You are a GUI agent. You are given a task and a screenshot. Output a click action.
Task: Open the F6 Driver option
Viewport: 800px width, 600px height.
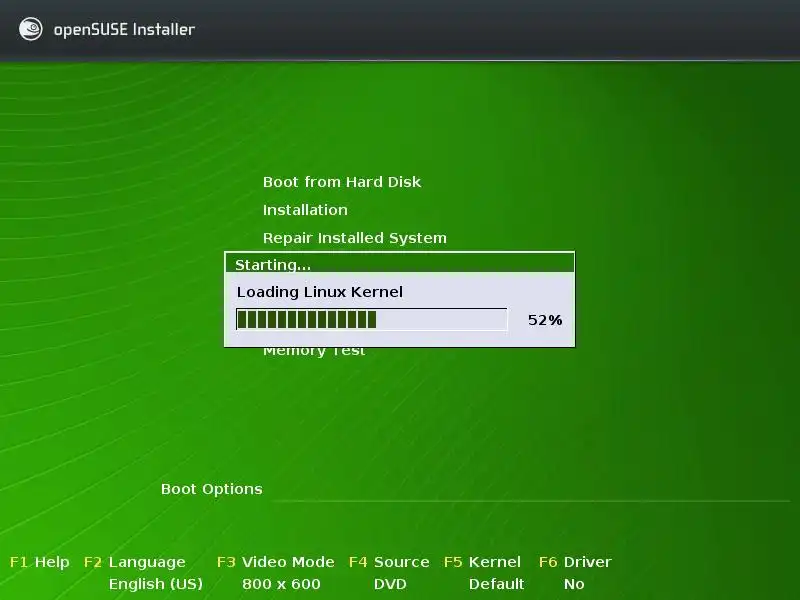click(575, 562)
